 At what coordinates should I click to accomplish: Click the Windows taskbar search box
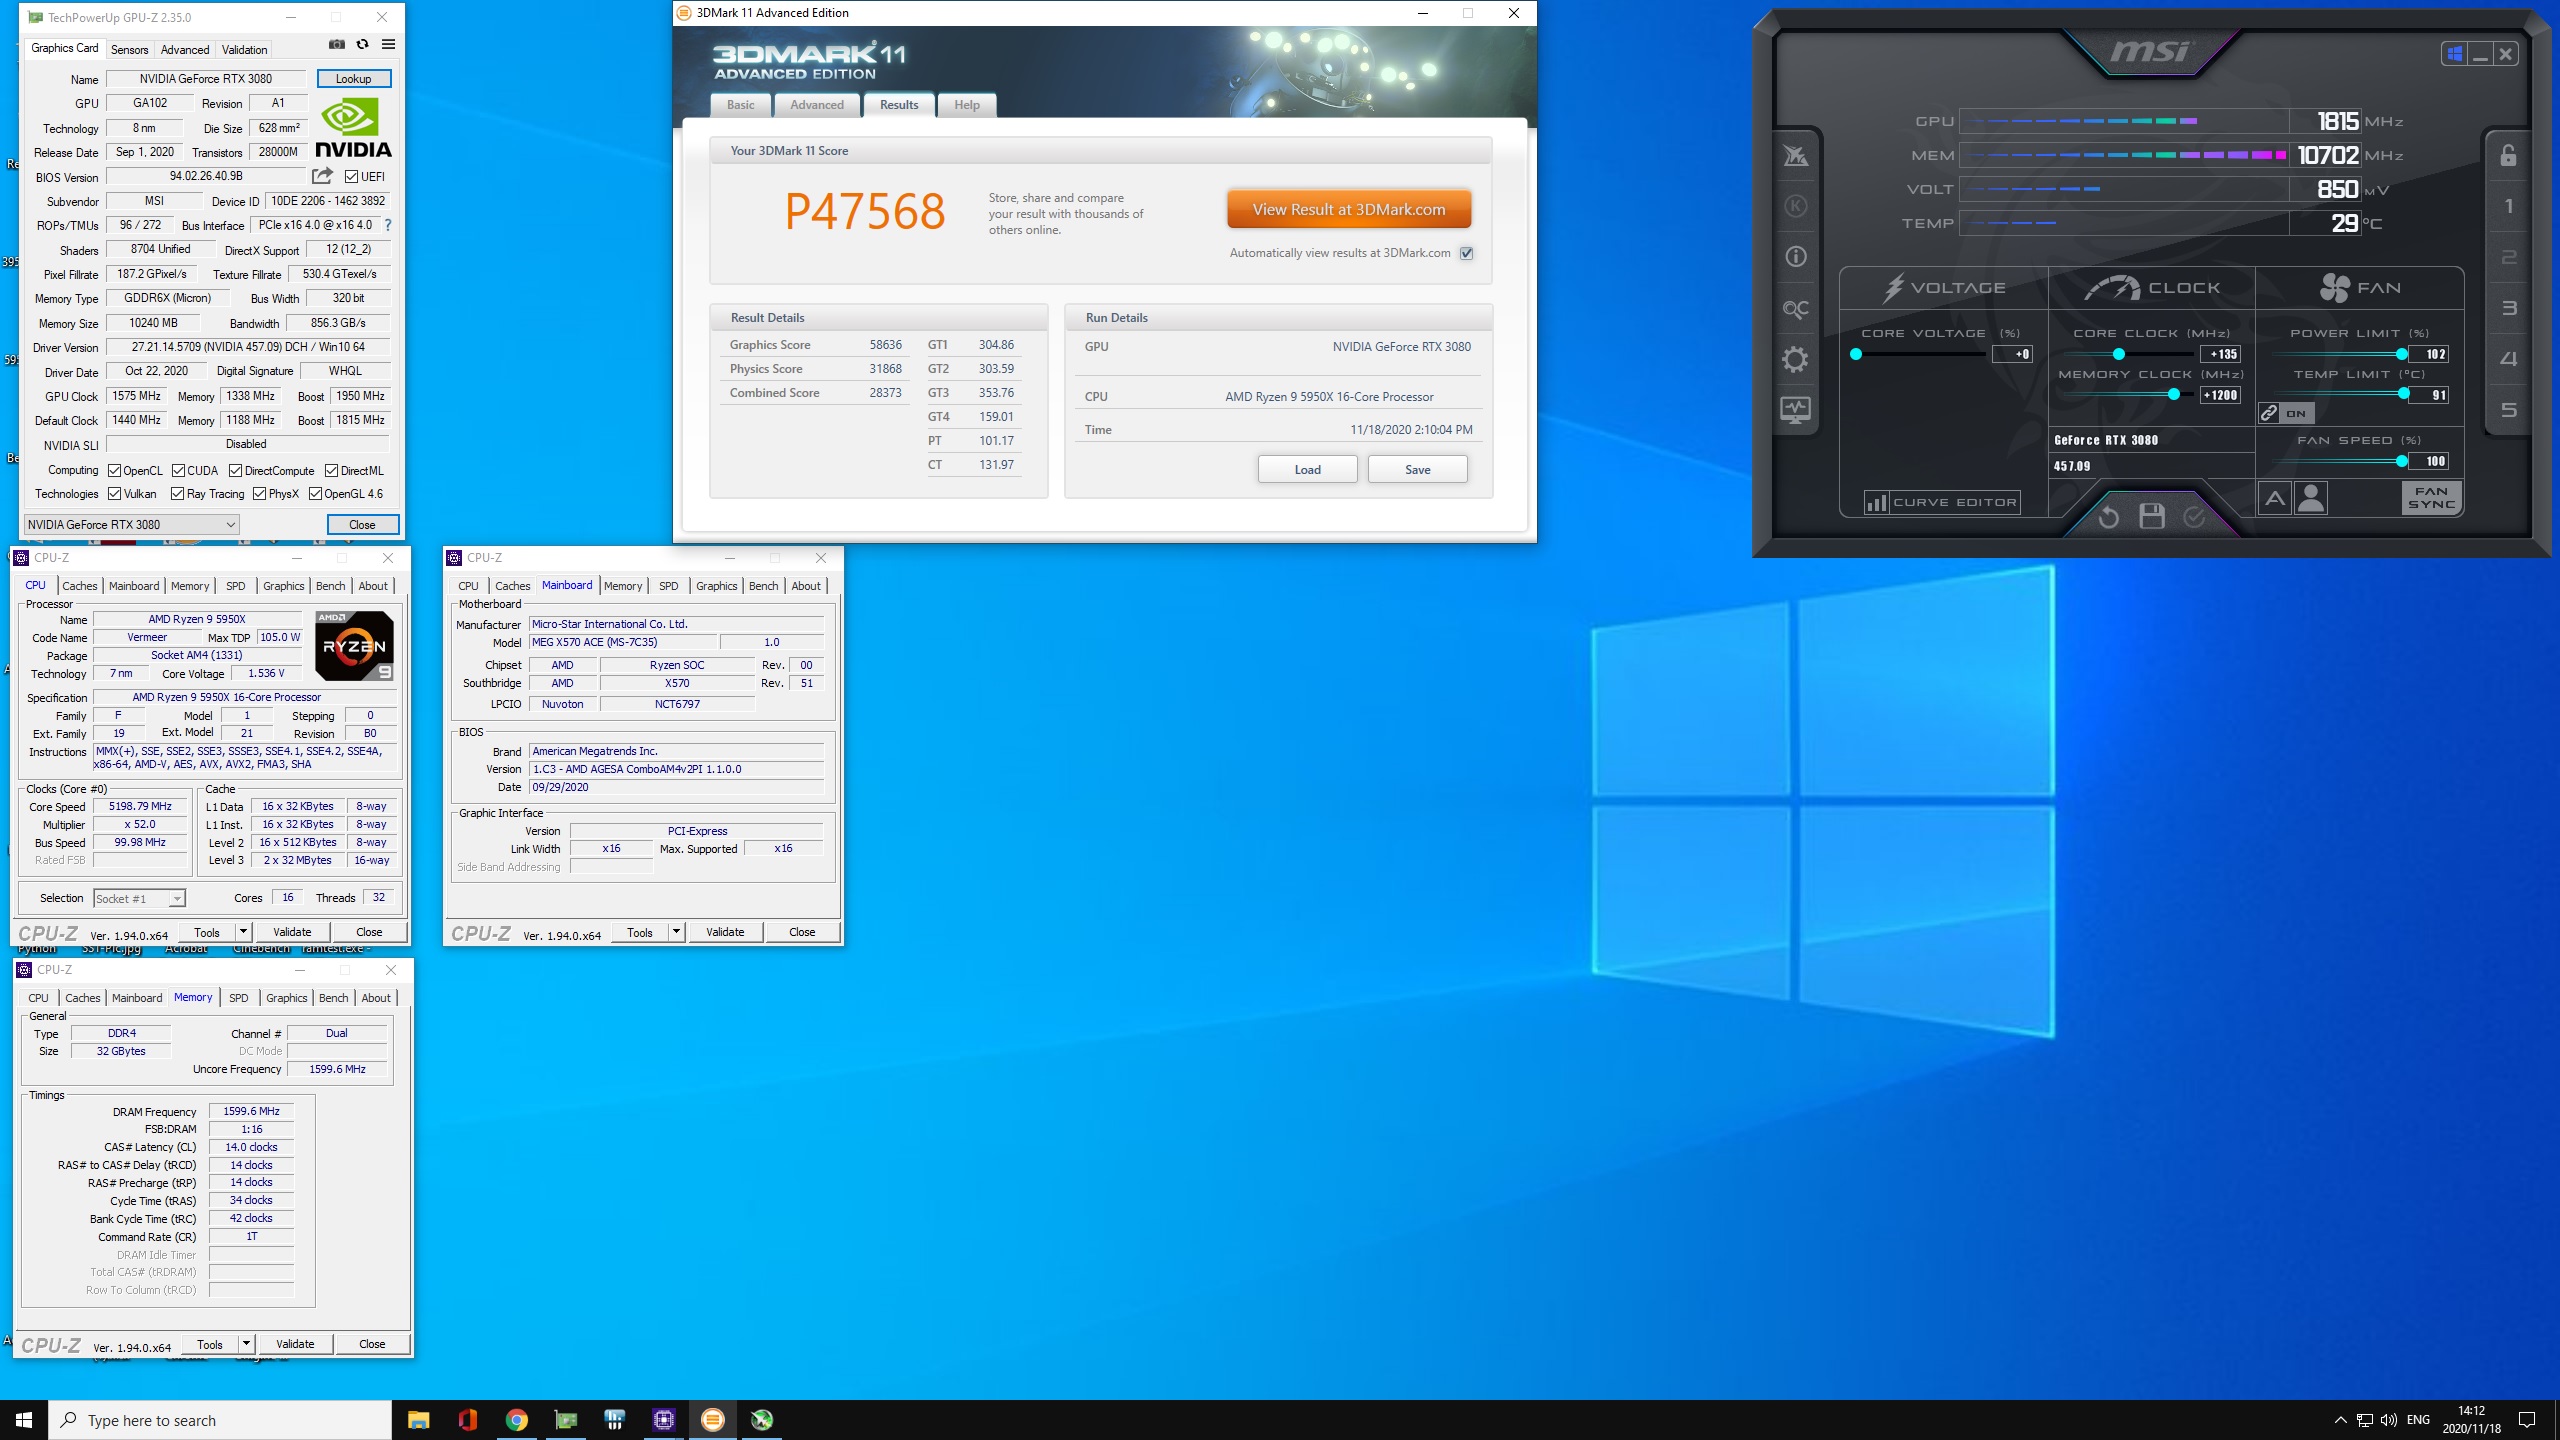220,1420
